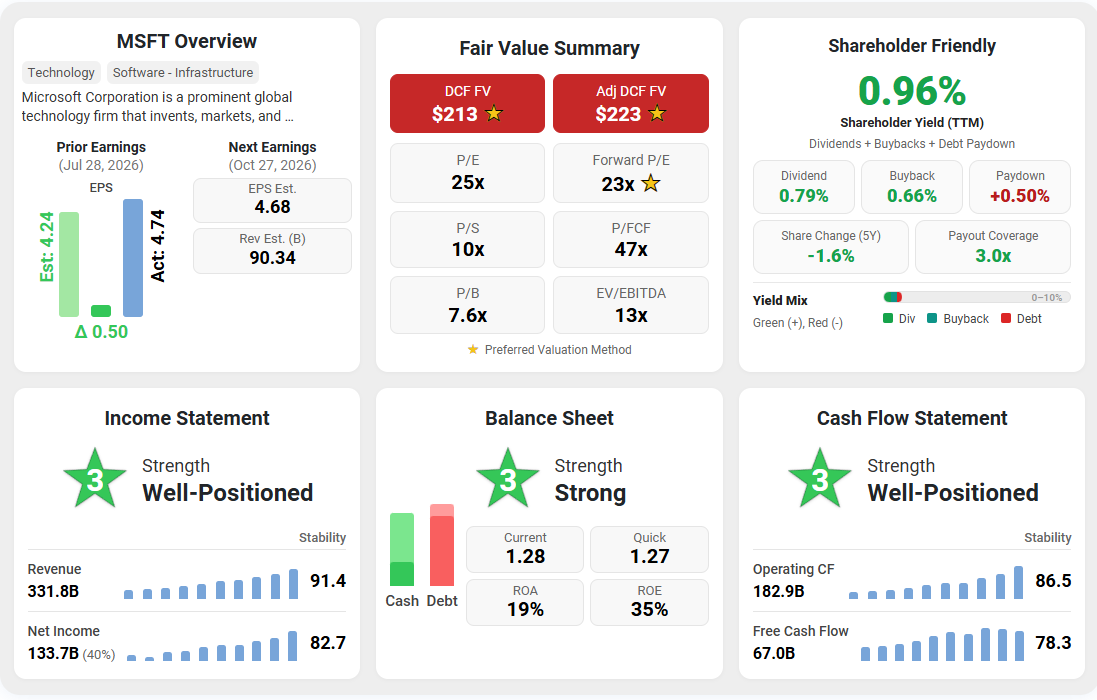Click the teal Buyback legend square
Viewport: 1097px width, 700px height.
(932, 318)
